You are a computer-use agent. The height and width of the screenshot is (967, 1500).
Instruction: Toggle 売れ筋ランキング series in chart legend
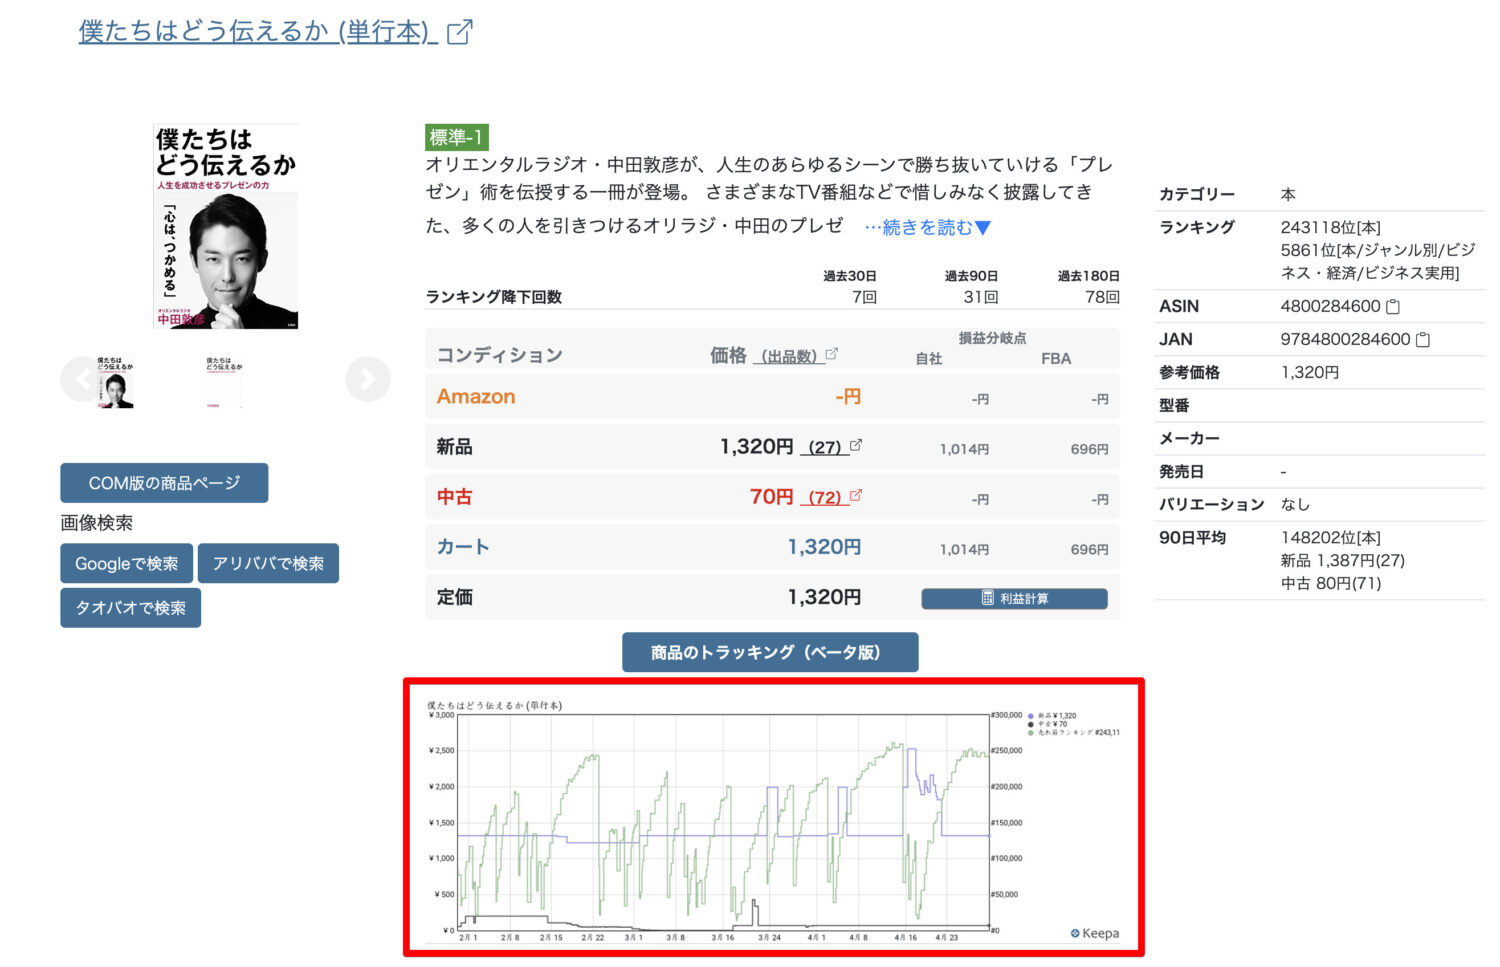pos(1074,733)
